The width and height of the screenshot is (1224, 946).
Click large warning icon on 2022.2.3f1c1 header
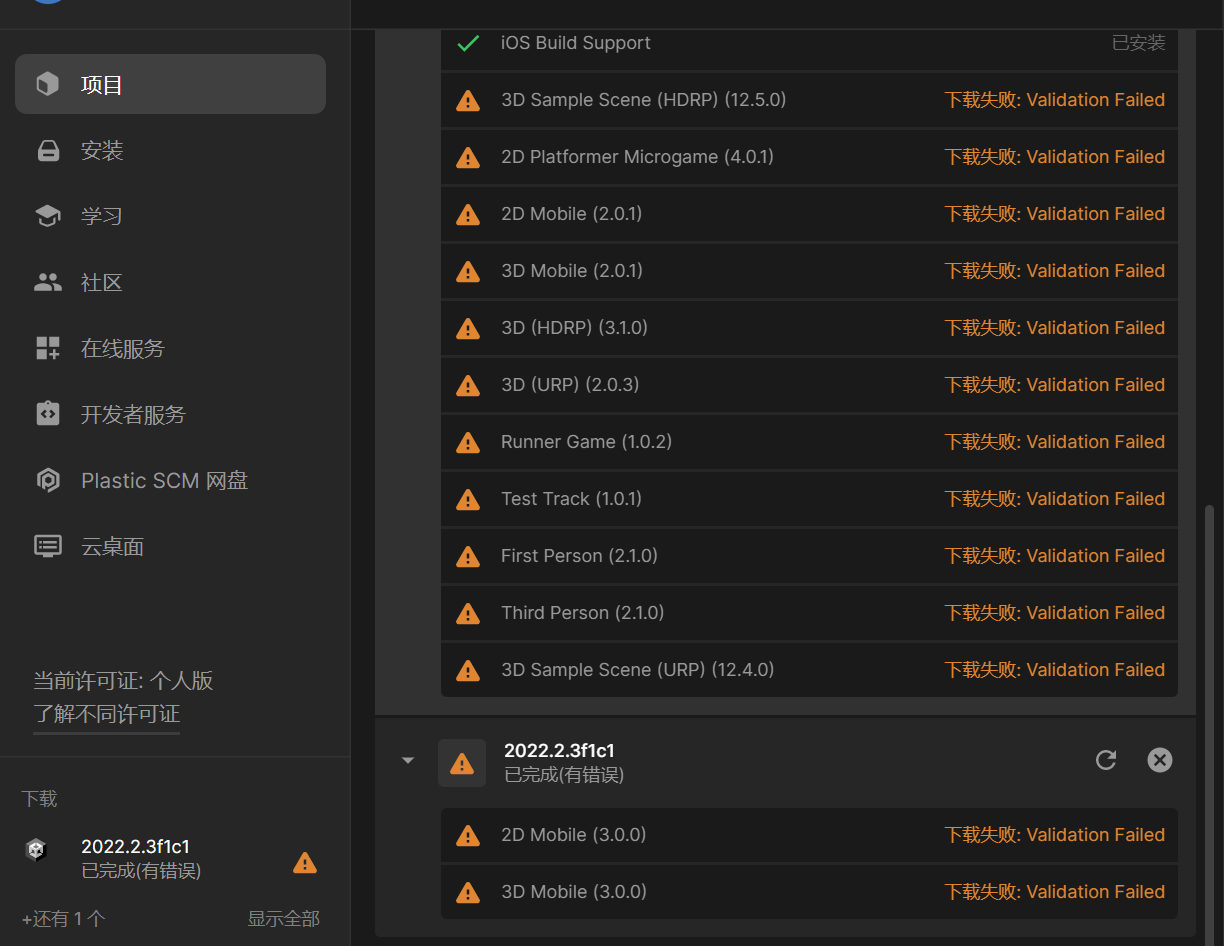pos(462,763)
